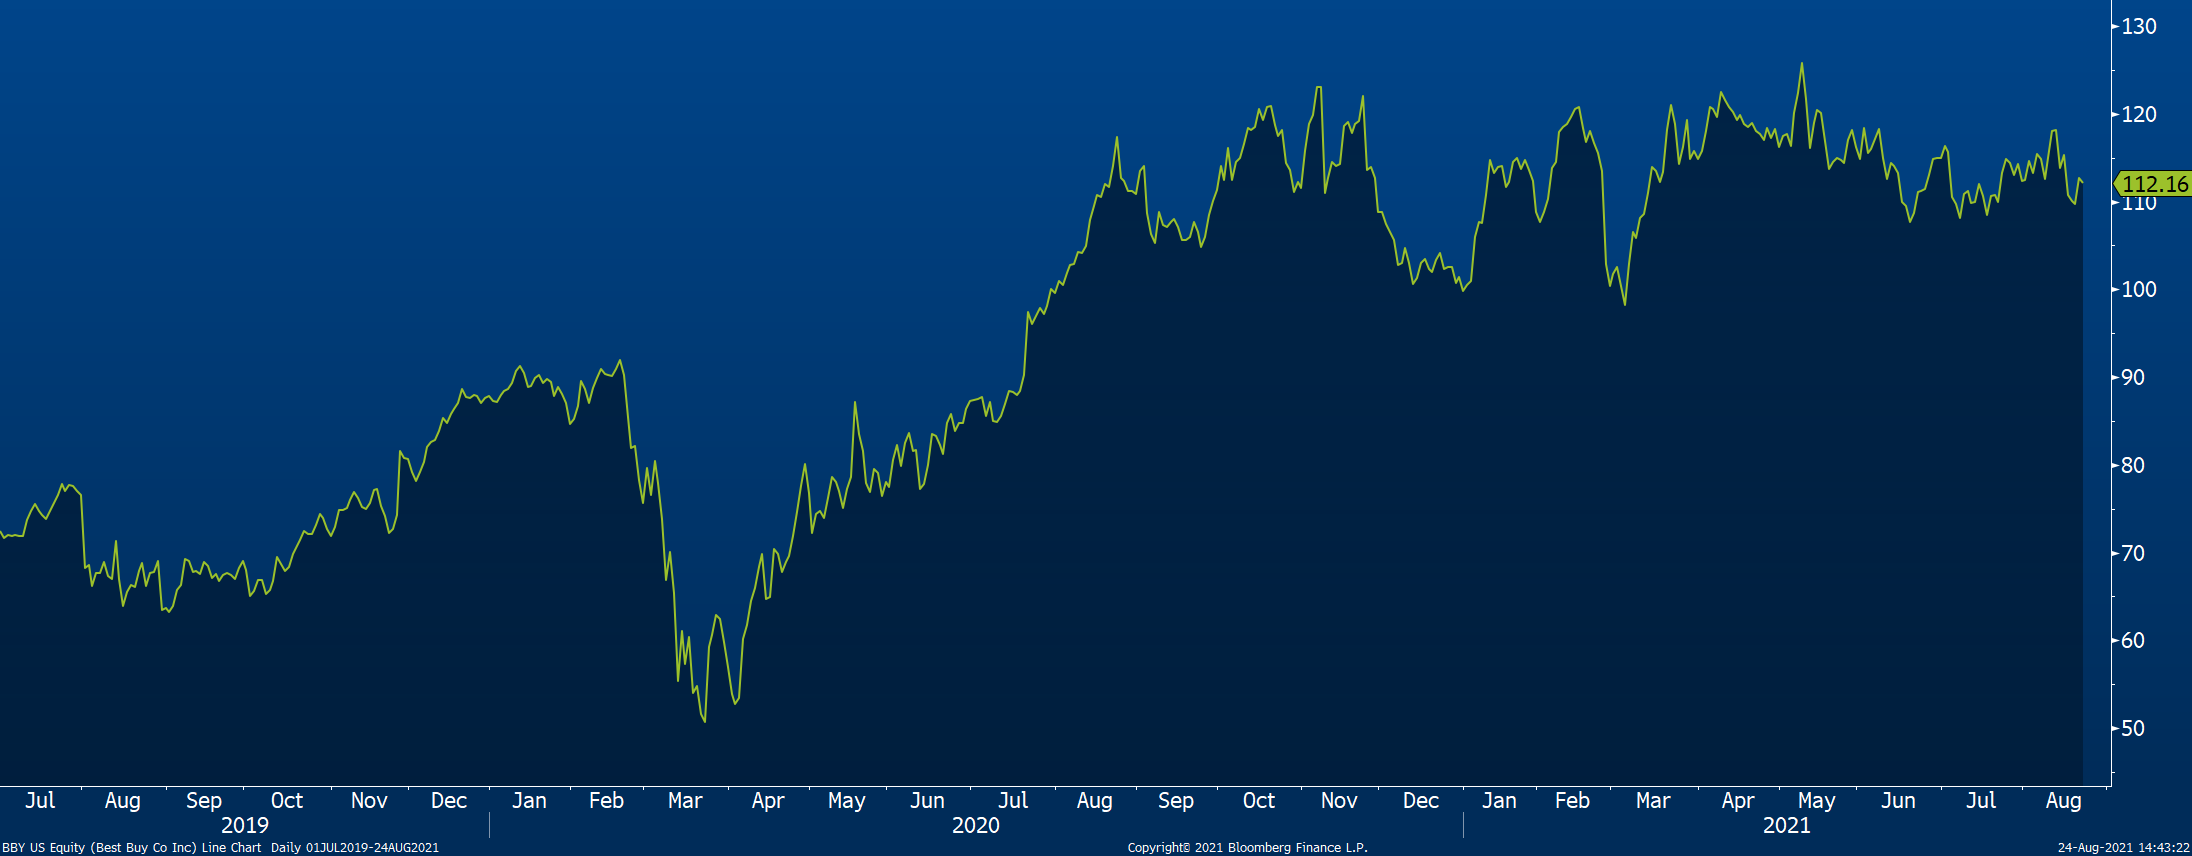Click the 2021 year label
Viewport: 2192px width, 856px height.
click(x=1787, y=825)
